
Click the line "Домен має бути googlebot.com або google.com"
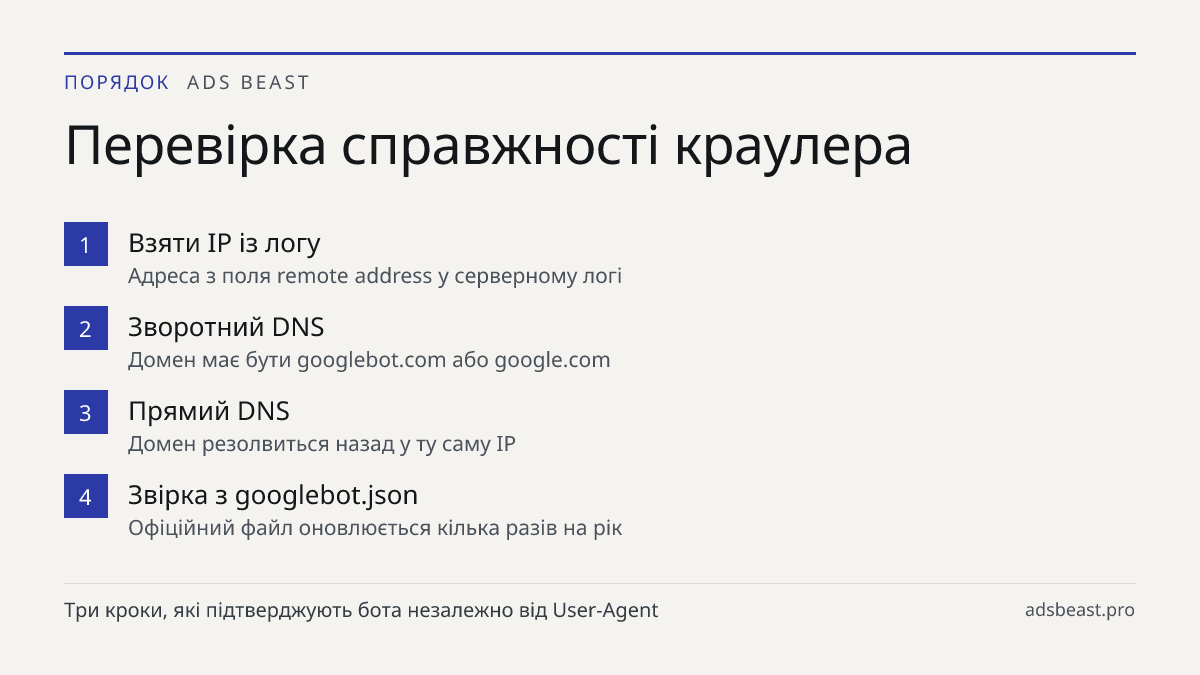tap(369, 359)
